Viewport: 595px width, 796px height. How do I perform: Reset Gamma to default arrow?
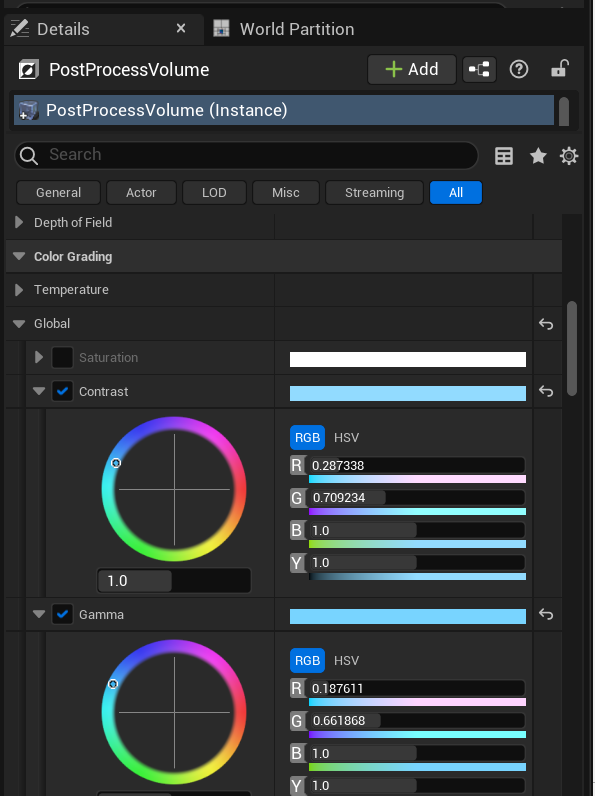[546, 614]
